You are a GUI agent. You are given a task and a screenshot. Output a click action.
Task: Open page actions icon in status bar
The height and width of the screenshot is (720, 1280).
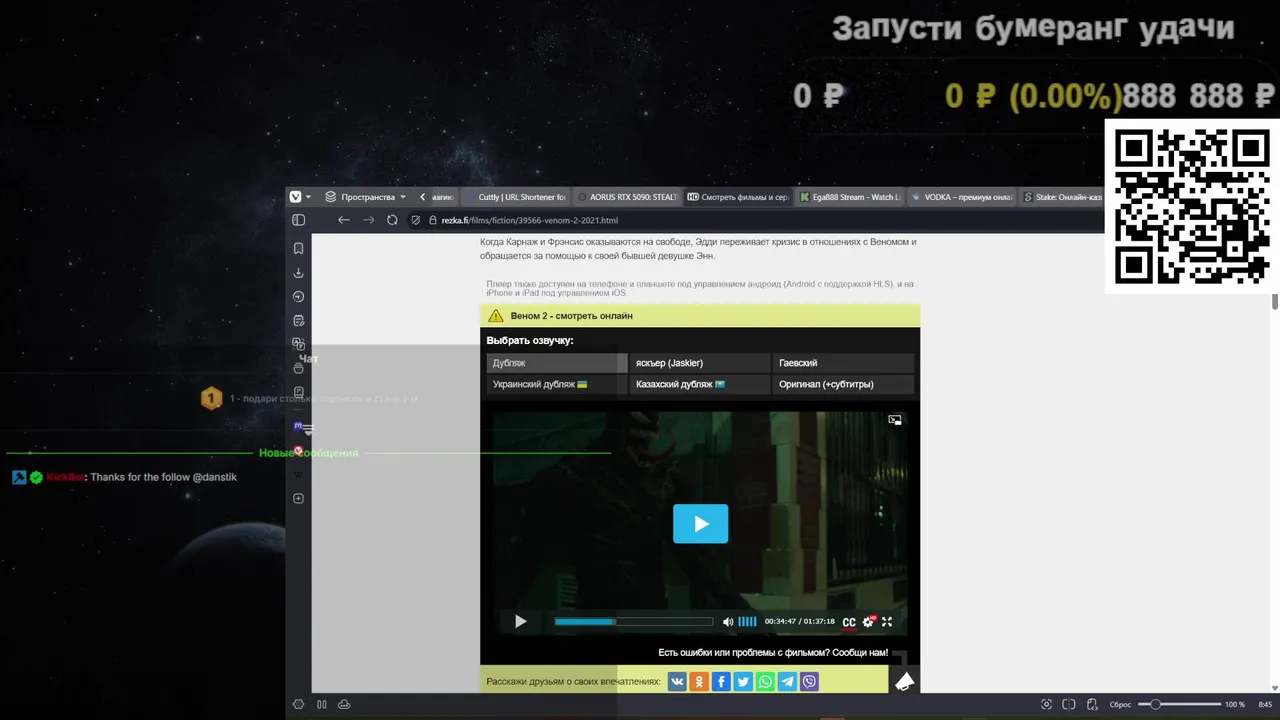coord(1092,704)
